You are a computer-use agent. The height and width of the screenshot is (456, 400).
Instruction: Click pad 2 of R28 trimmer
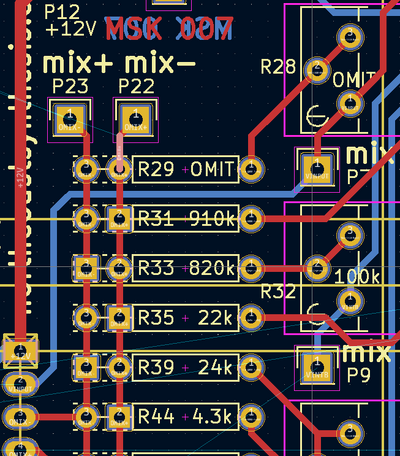317,70
